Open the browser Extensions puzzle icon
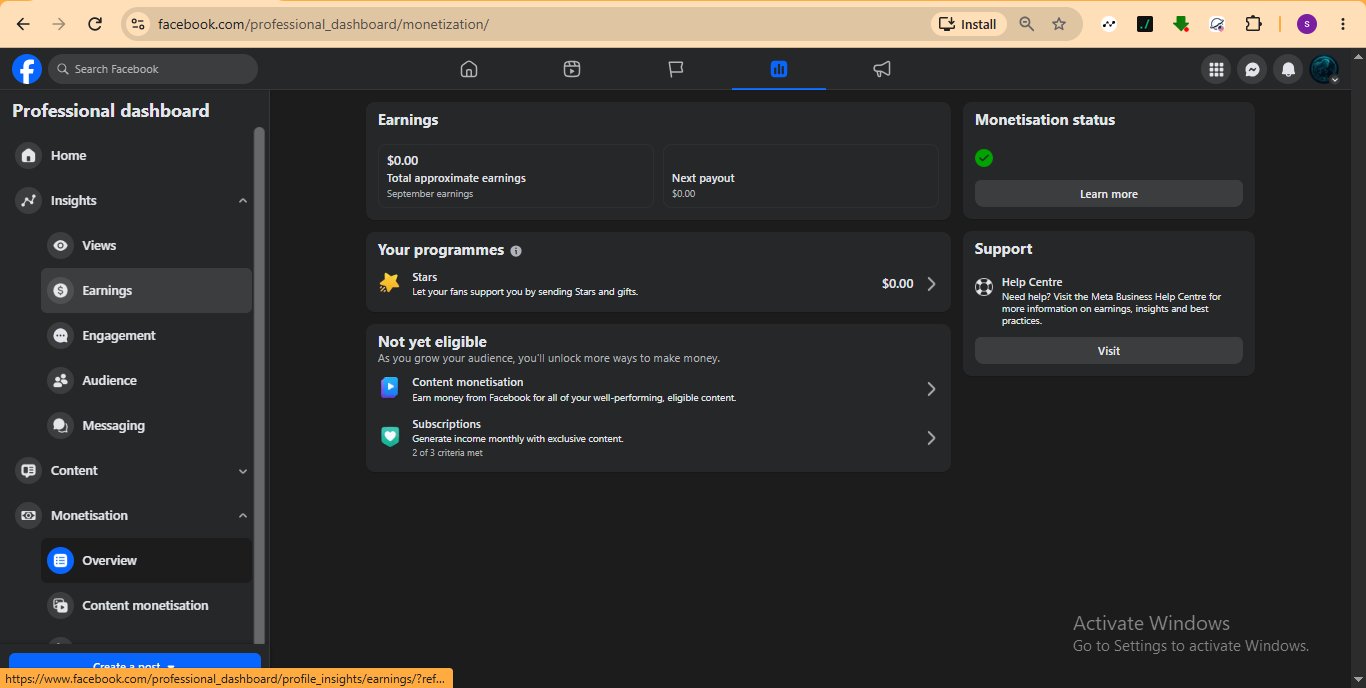1366x688 pixels. [1253, 24]
